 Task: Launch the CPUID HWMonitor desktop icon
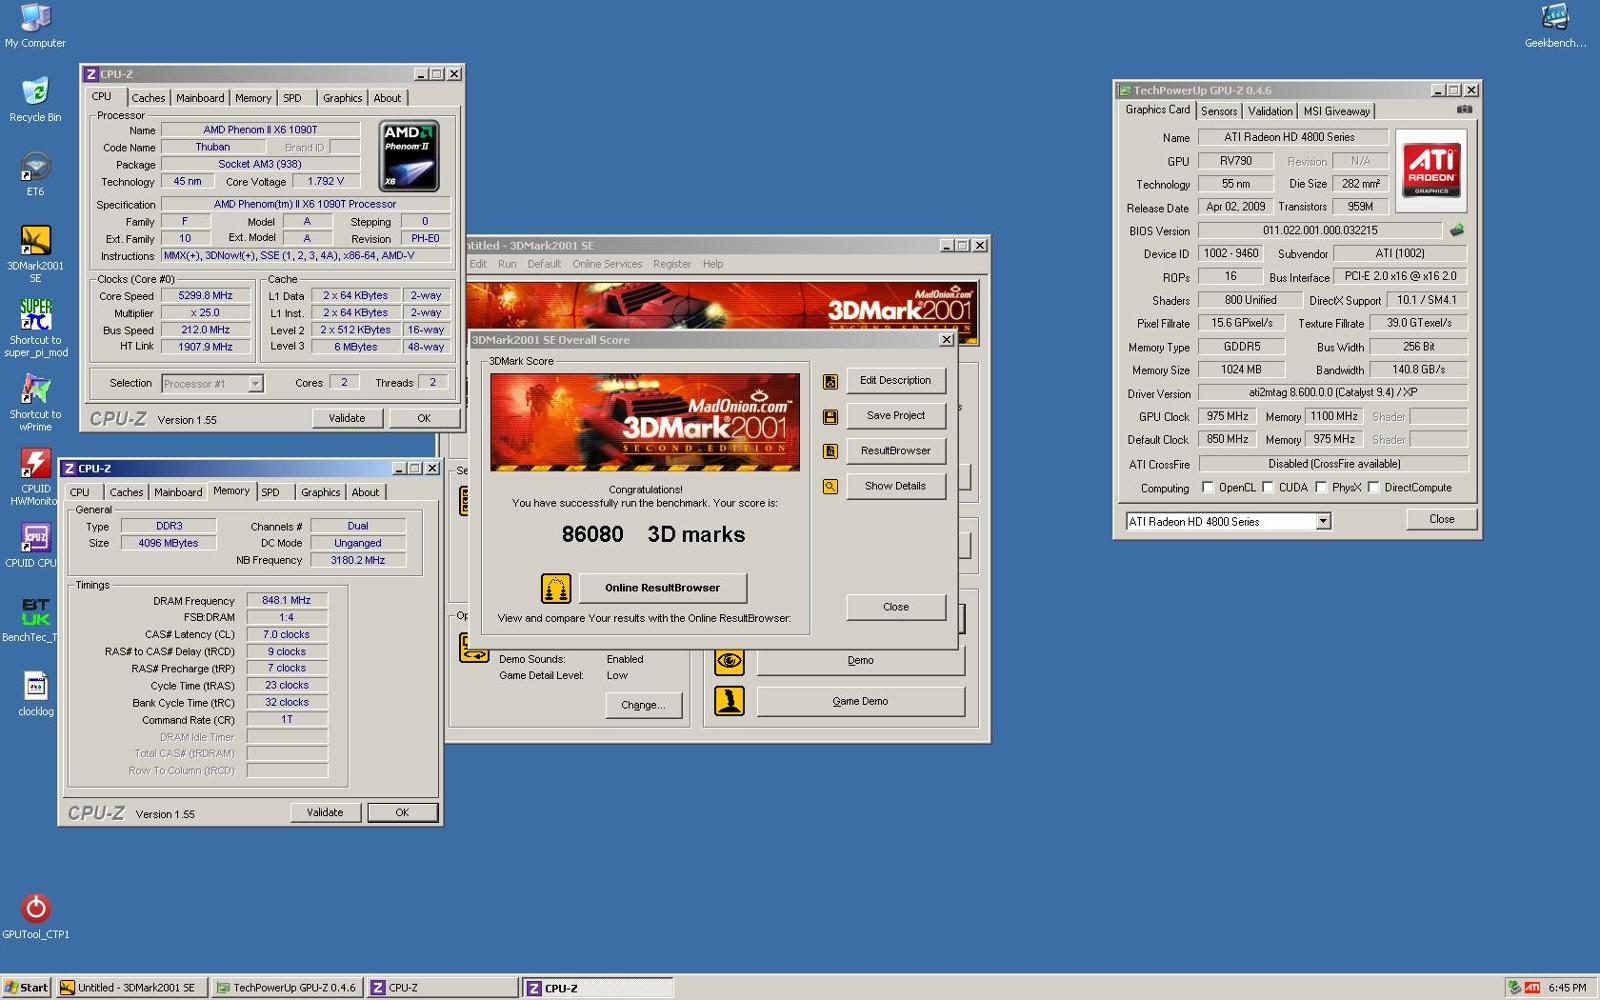(35, 476)
